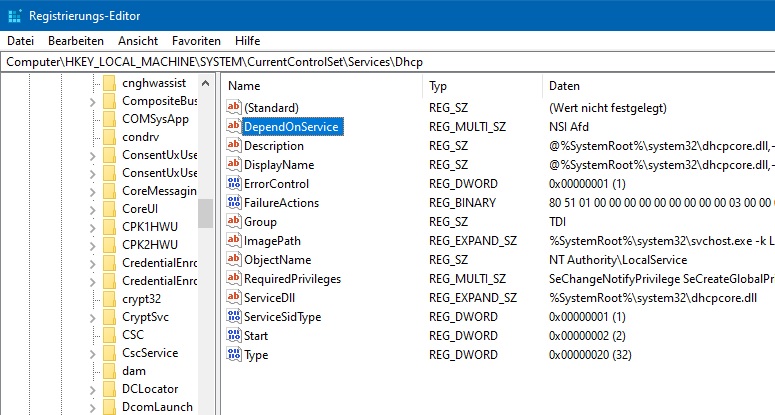Select the ImagePath value name
775x415 pixels.
pos(272,241)
